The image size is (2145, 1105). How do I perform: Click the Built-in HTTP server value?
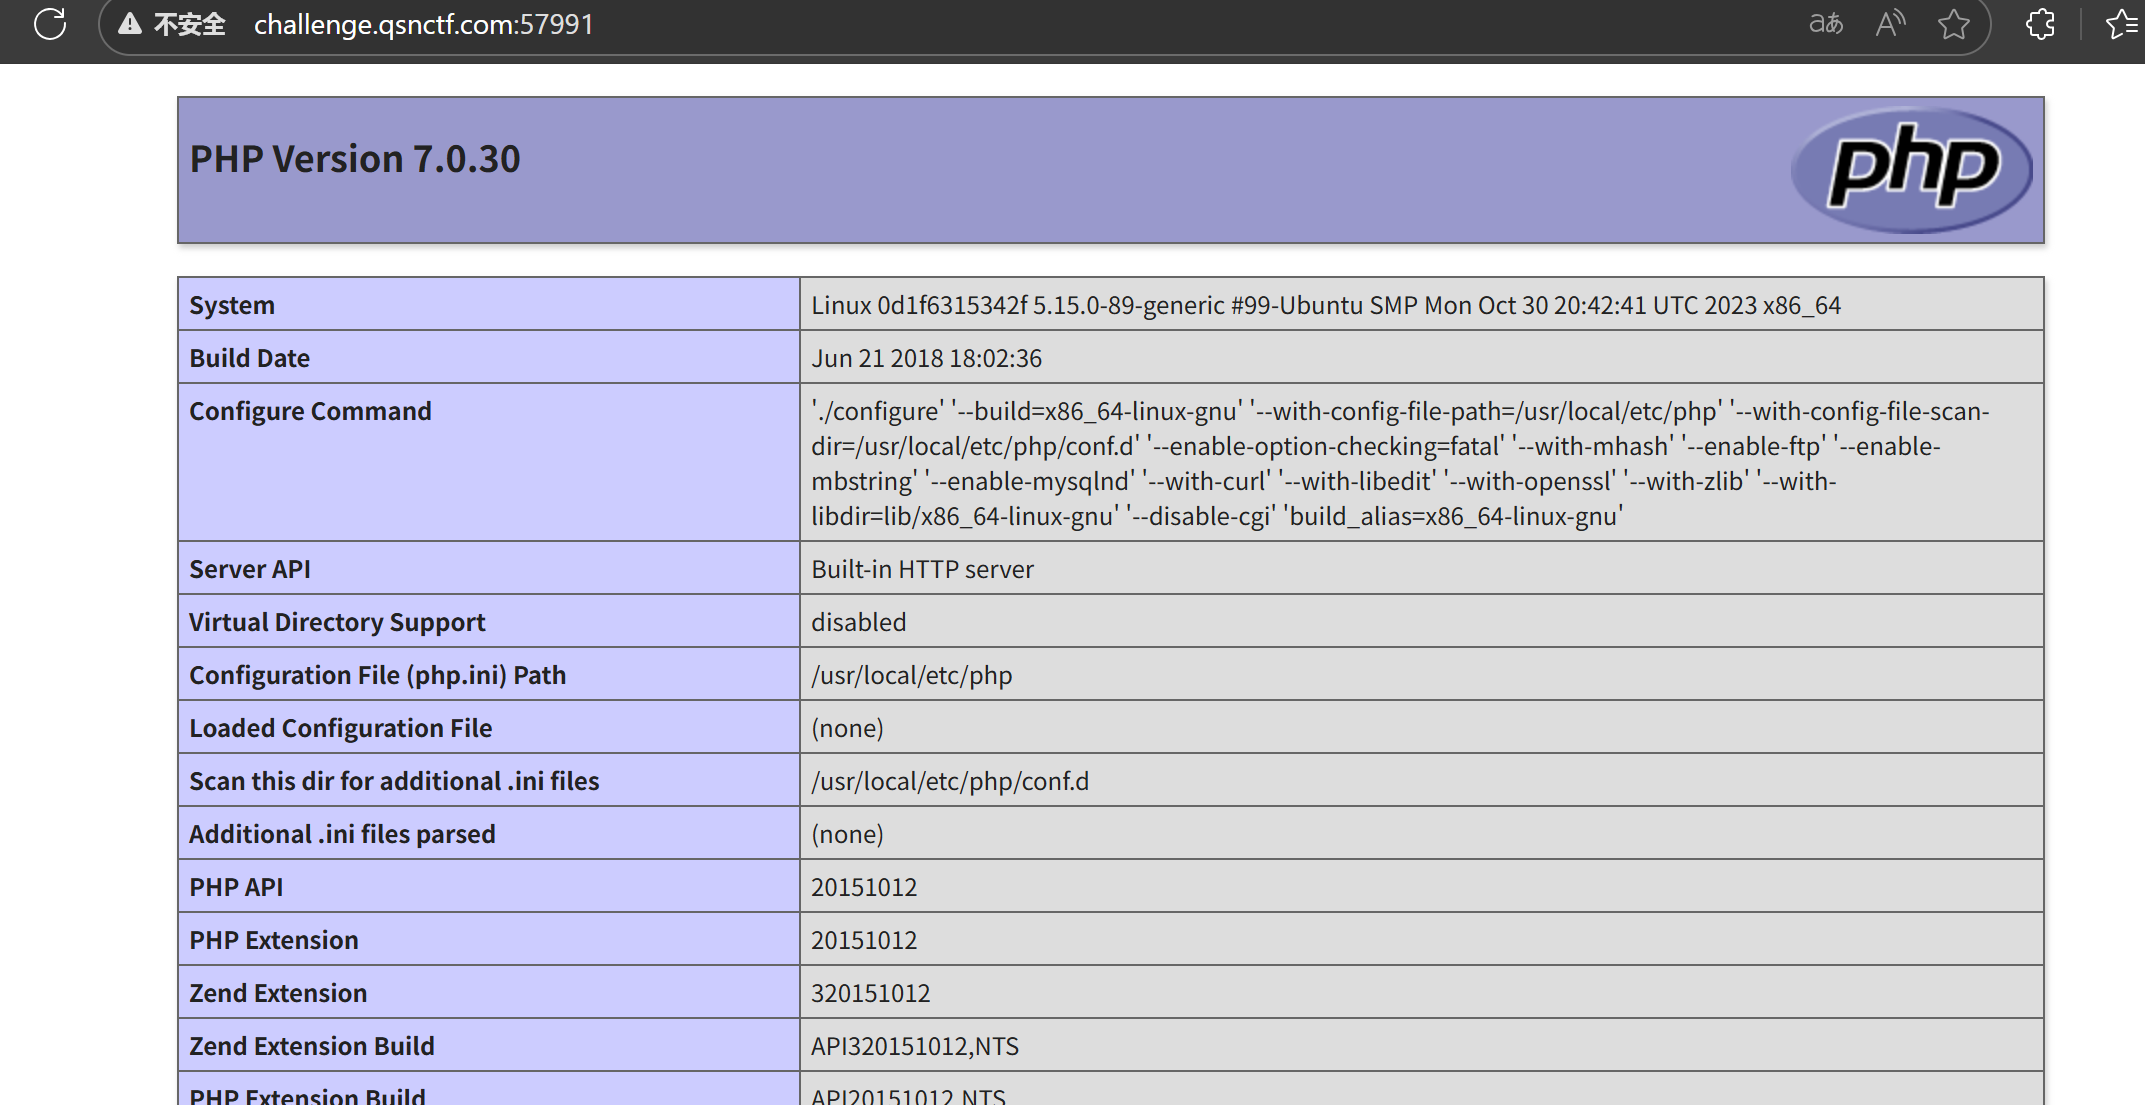click(922, 569)
